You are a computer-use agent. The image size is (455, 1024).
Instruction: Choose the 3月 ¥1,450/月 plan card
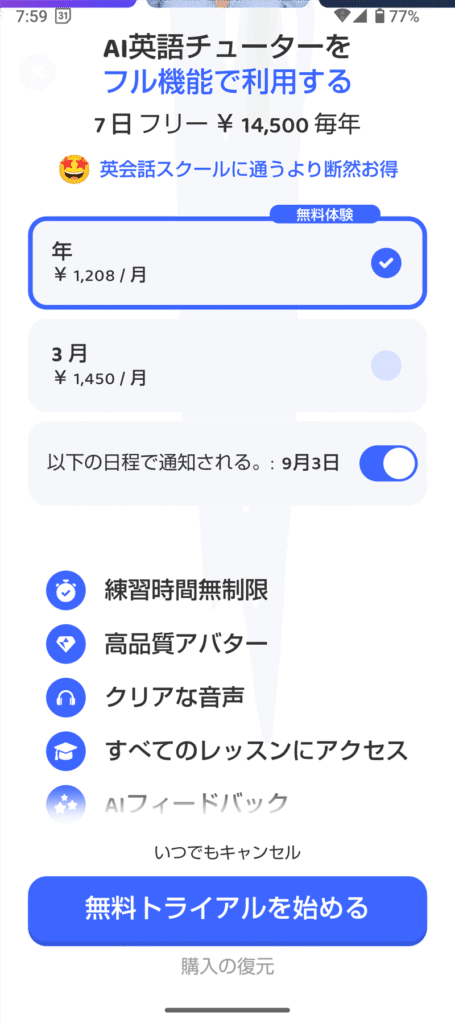227,366
